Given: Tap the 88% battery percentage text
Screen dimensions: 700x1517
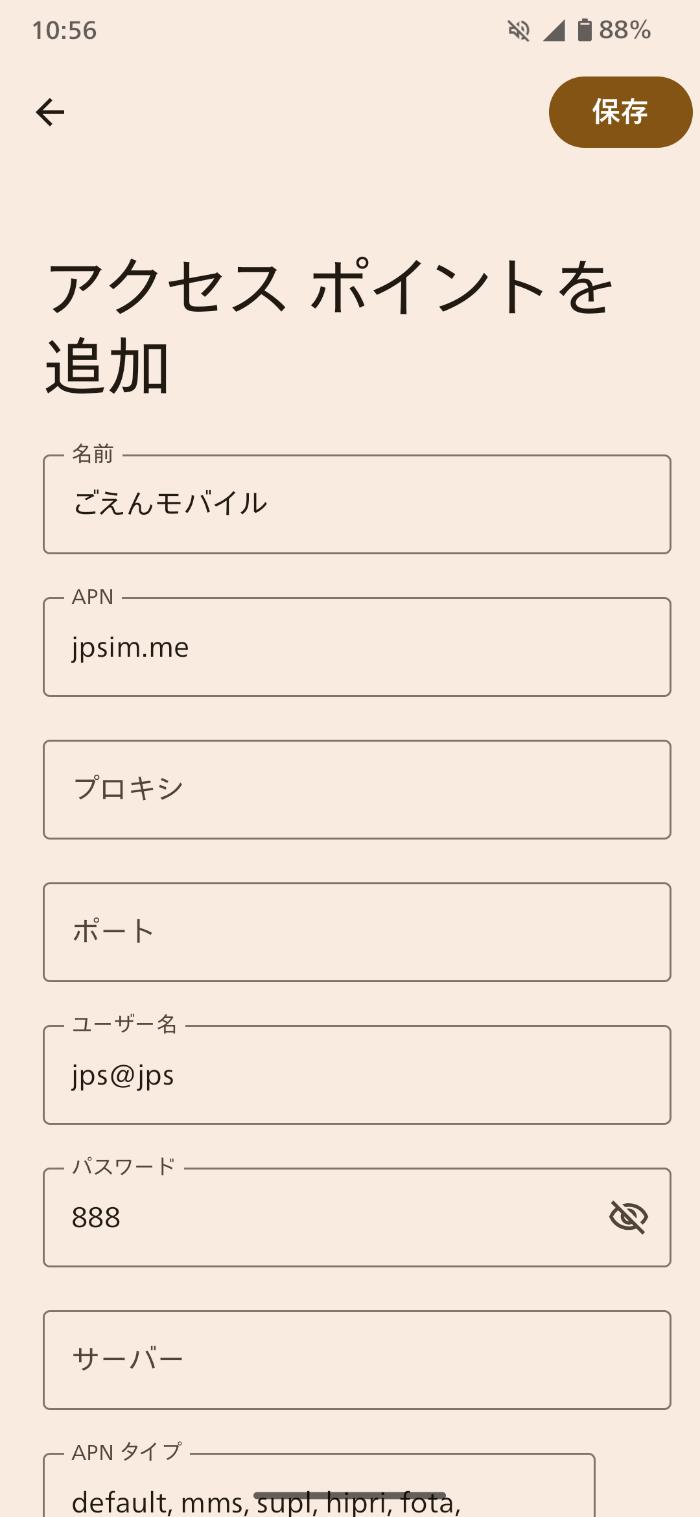Looking at the screenshot, I should 625,31.
